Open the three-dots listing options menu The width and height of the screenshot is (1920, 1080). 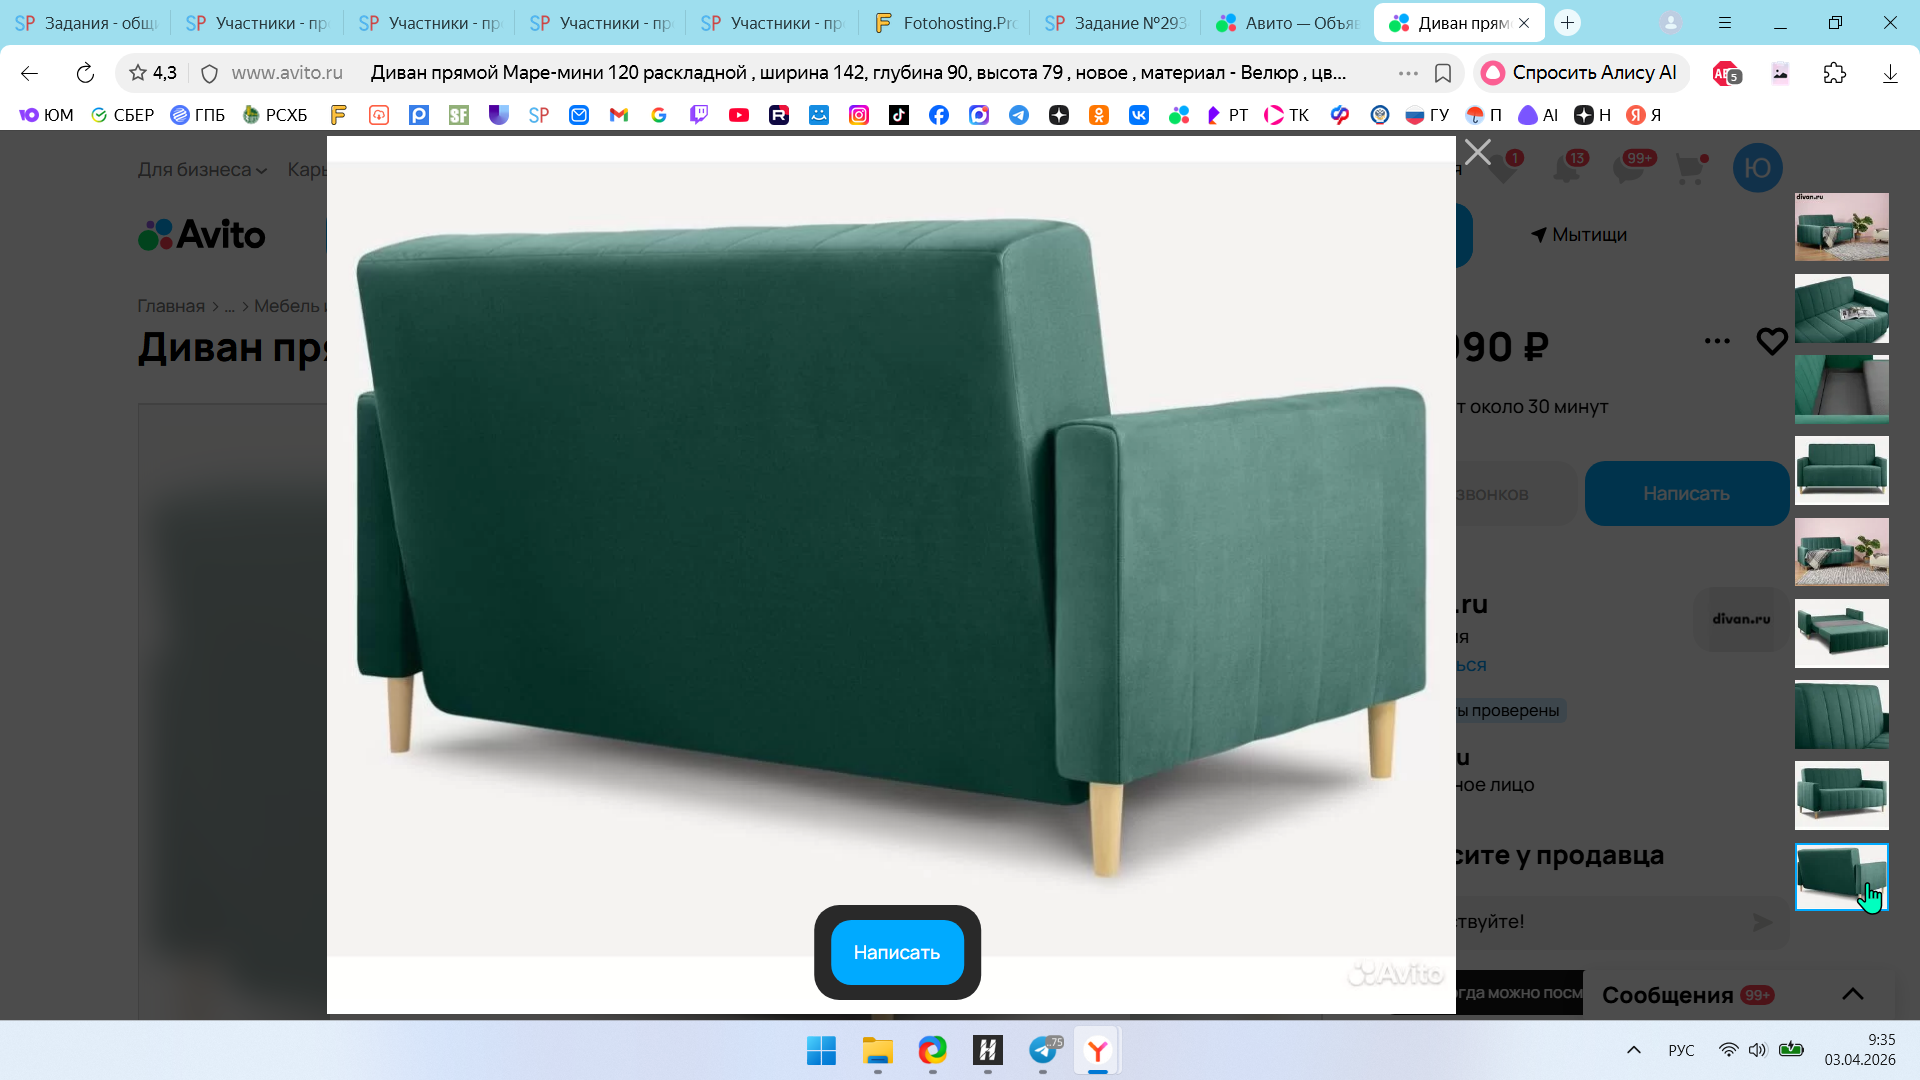click(x=1717, y=342)
